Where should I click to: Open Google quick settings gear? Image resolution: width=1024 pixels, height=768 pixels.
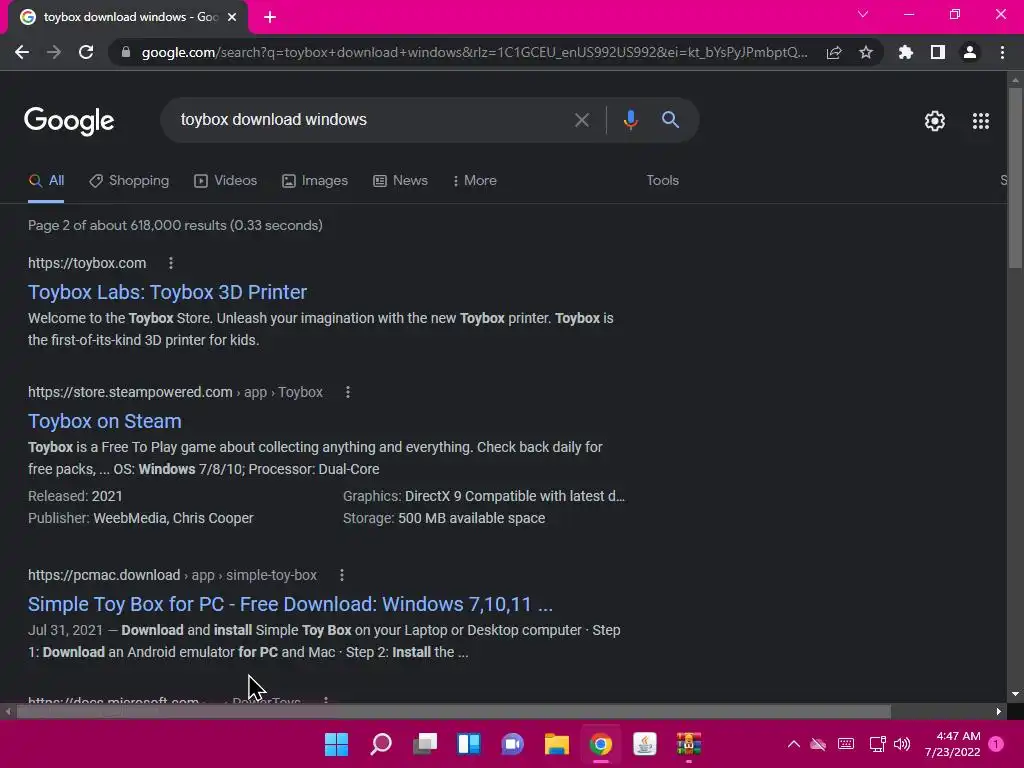935,121
